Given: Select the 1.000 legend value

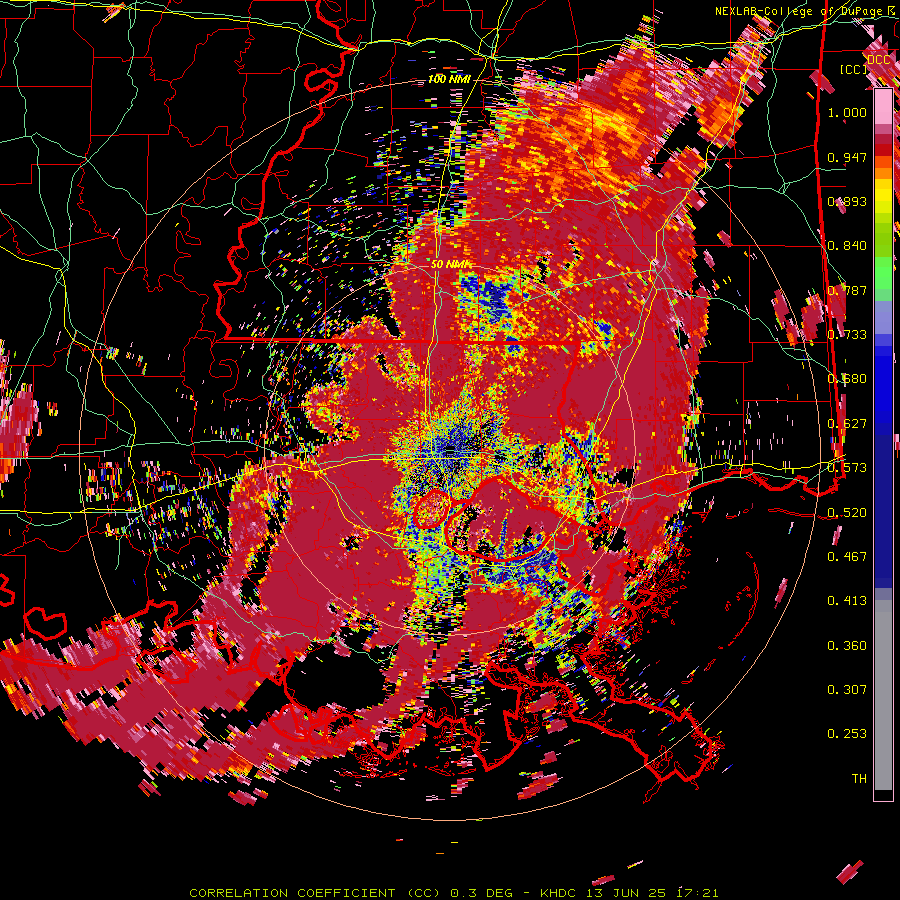Looking at the screenshot, I should [847, 112].
